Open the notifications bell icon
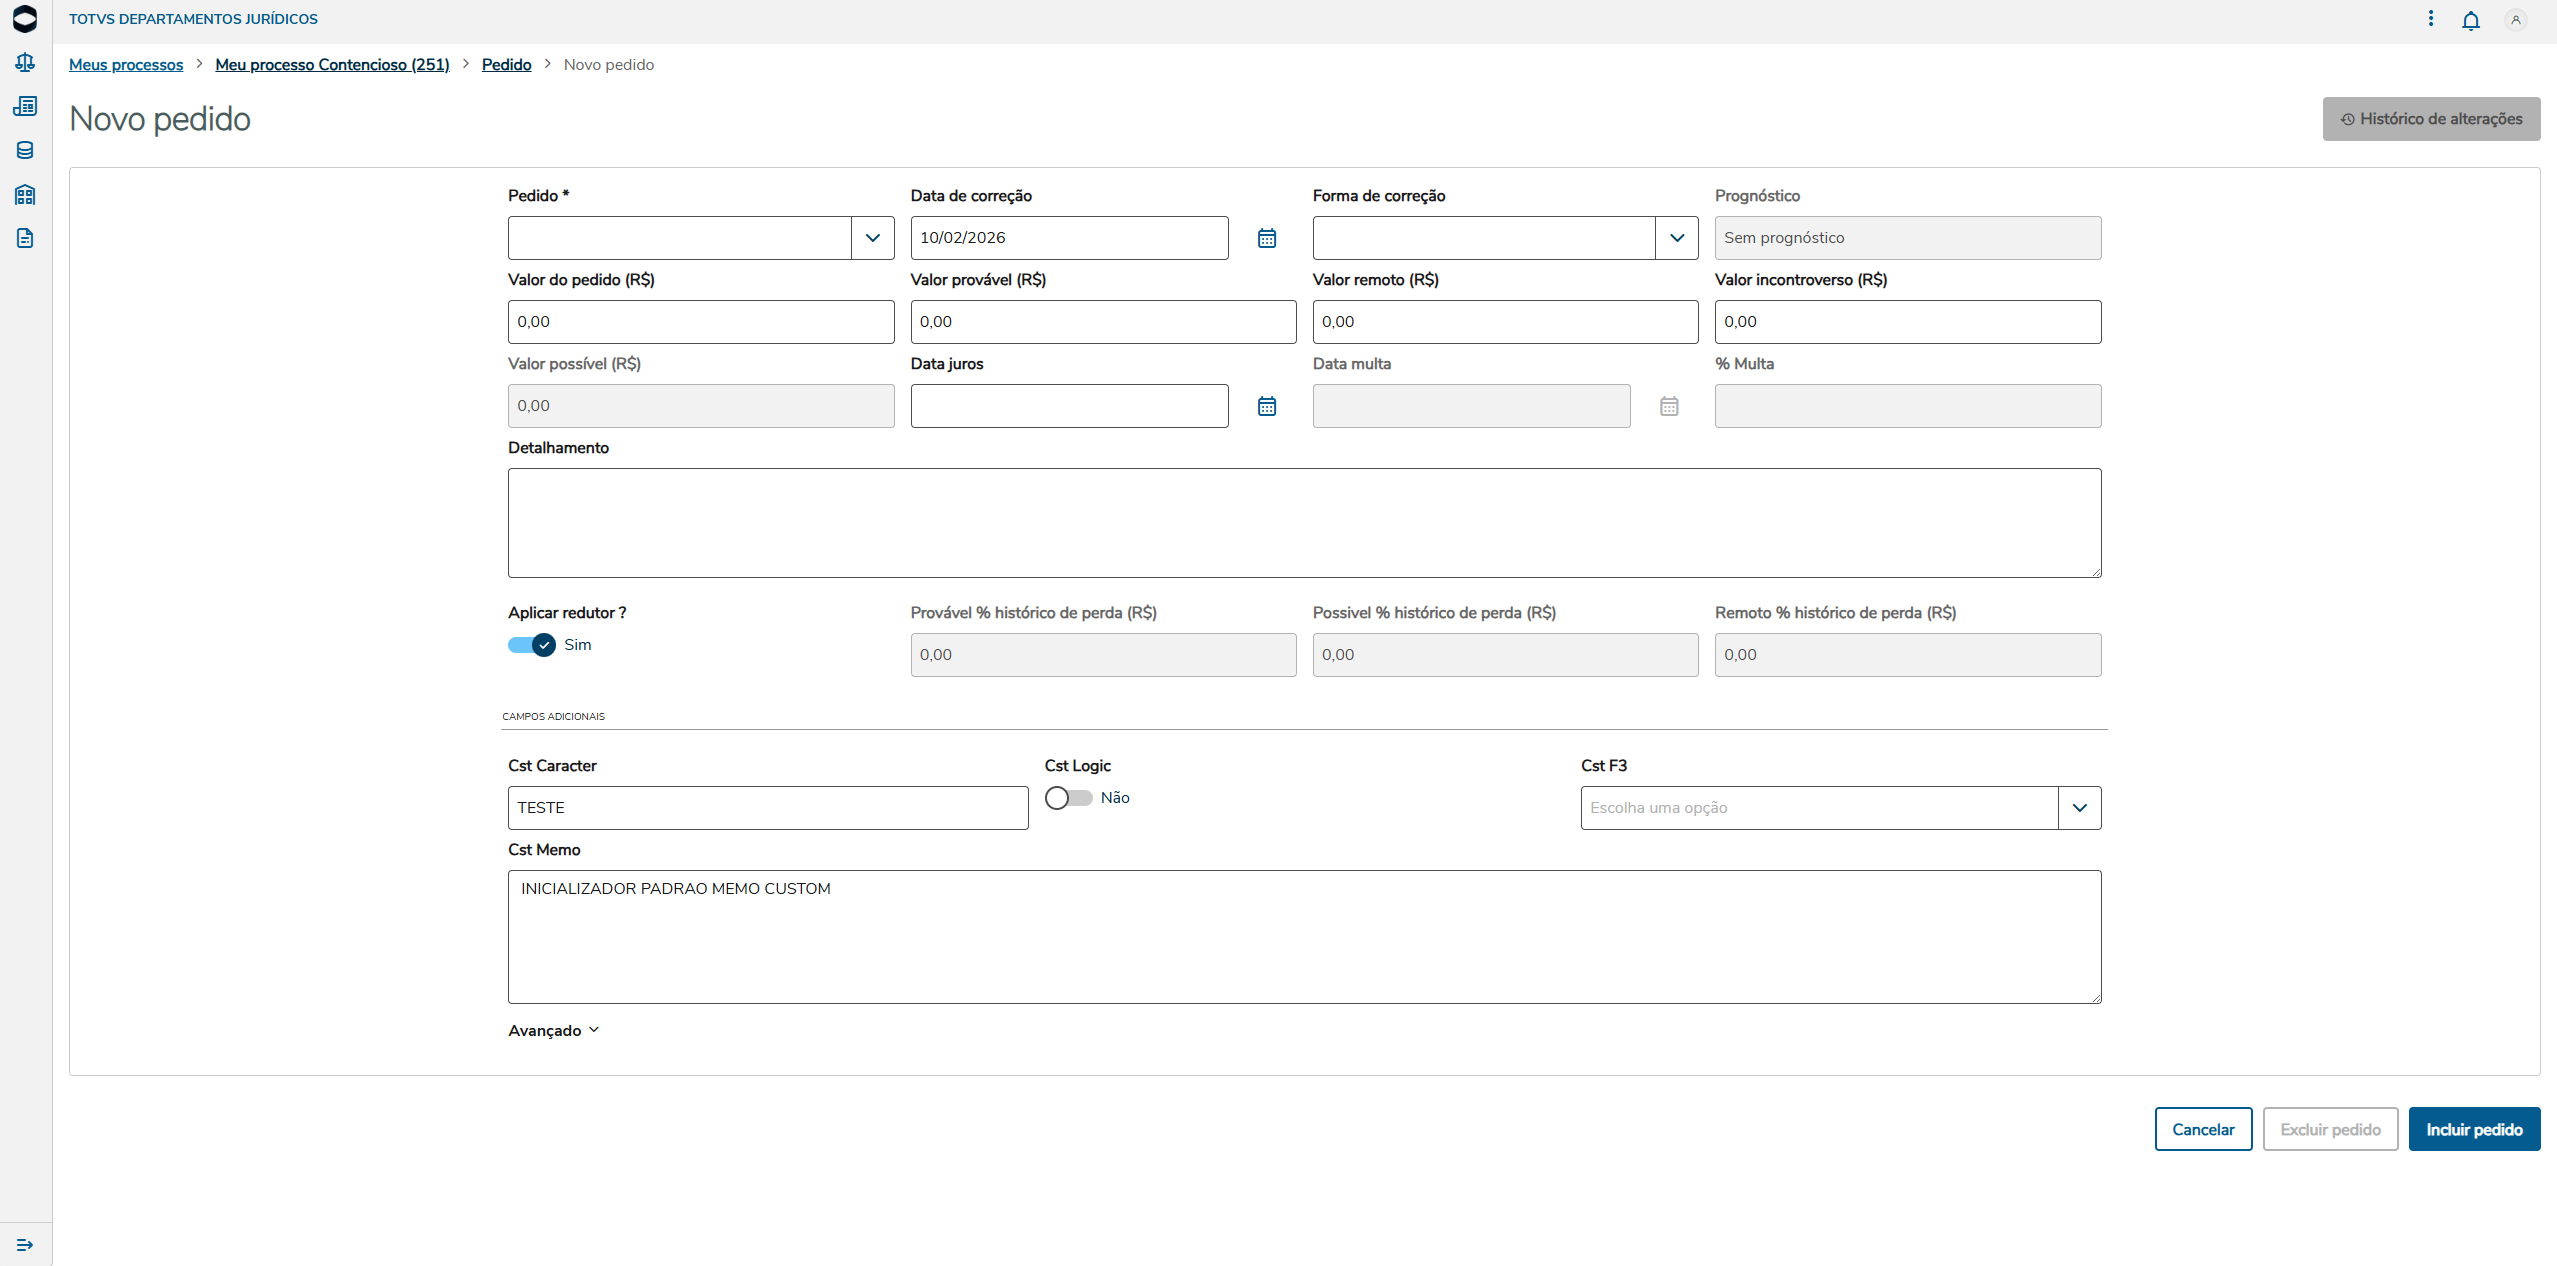 [x=2470, y=20]
